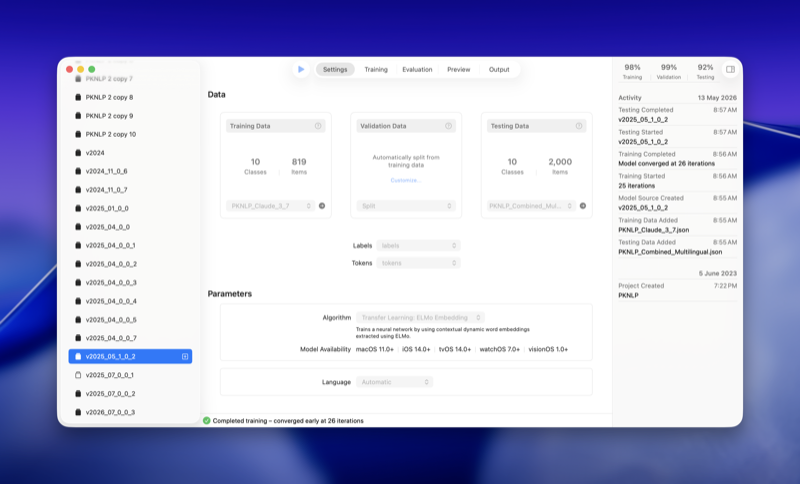Screen dimensions: 800x484
Task: Select v2024 model source
Action: point(130,152)
